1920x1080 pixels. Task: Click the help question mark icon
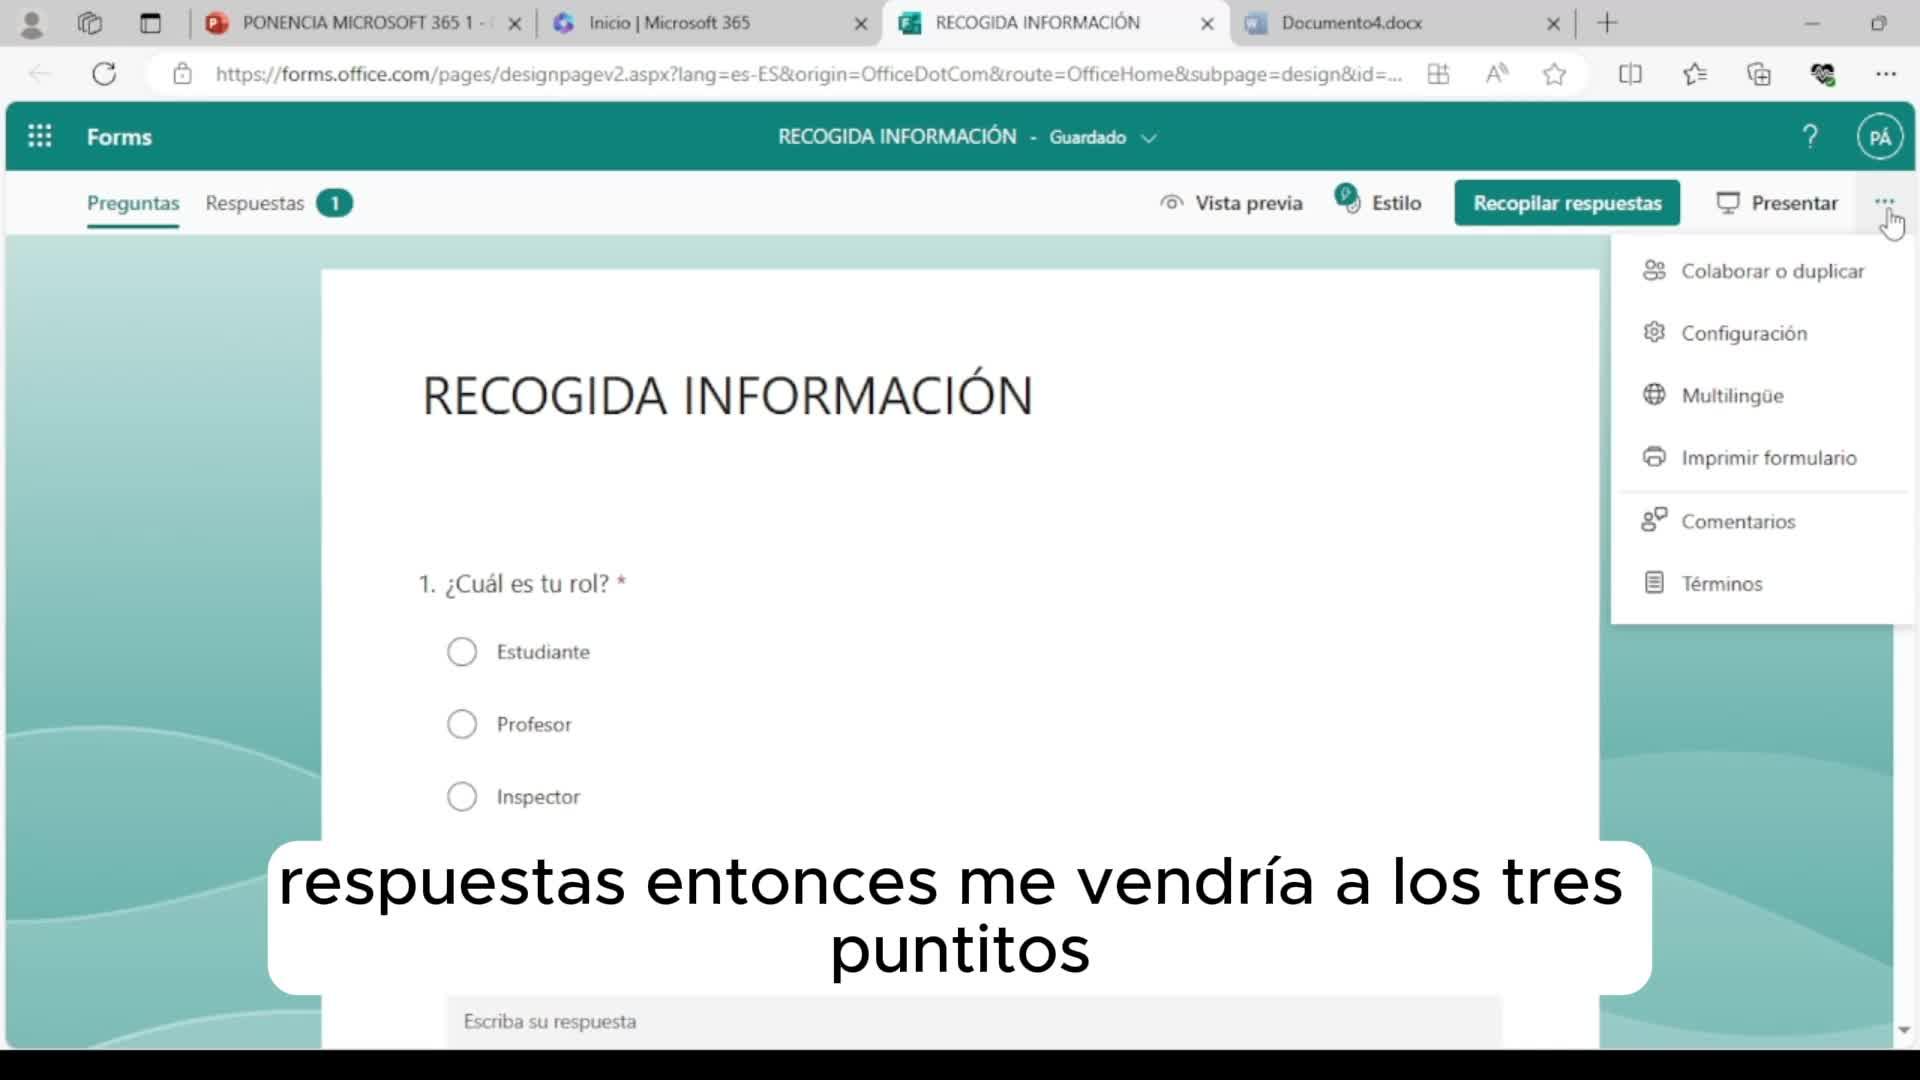(1810, 136)
